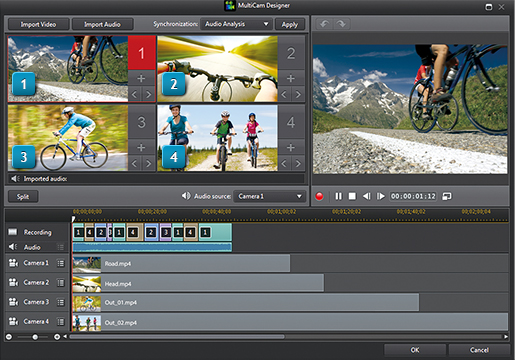Click the Import Video button
The image size is (524, 360).
coord(38,24)
